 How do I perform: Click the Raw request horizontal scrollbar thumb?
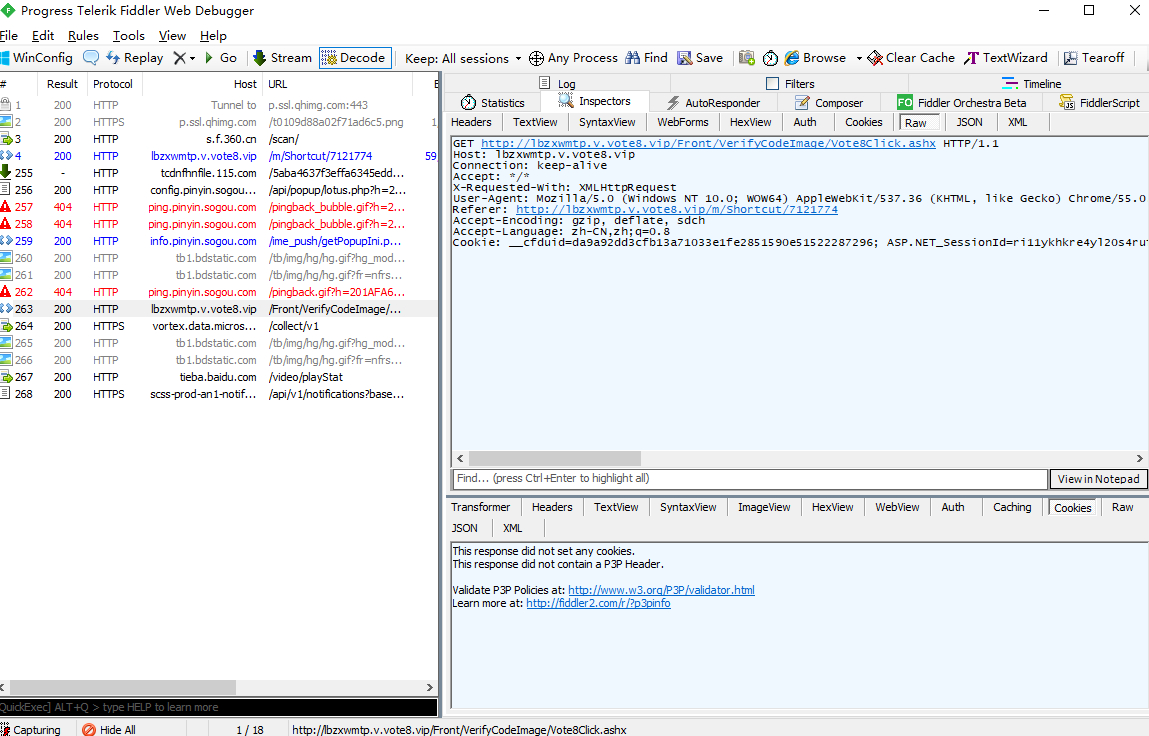[555, 458]
